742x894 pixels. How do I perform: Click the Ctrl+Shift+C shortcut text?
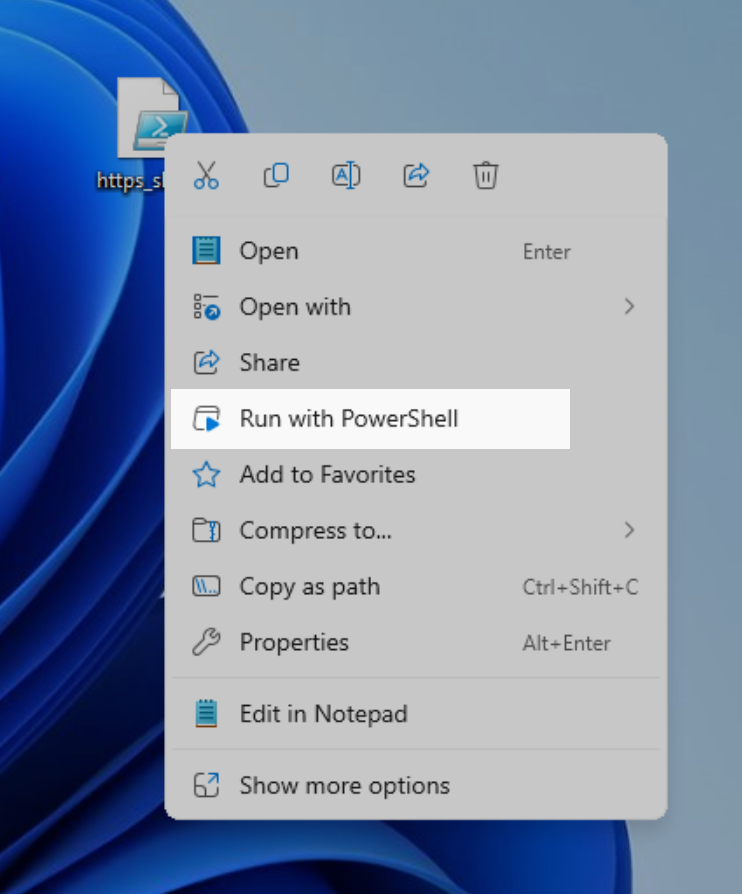pos(580,587)
